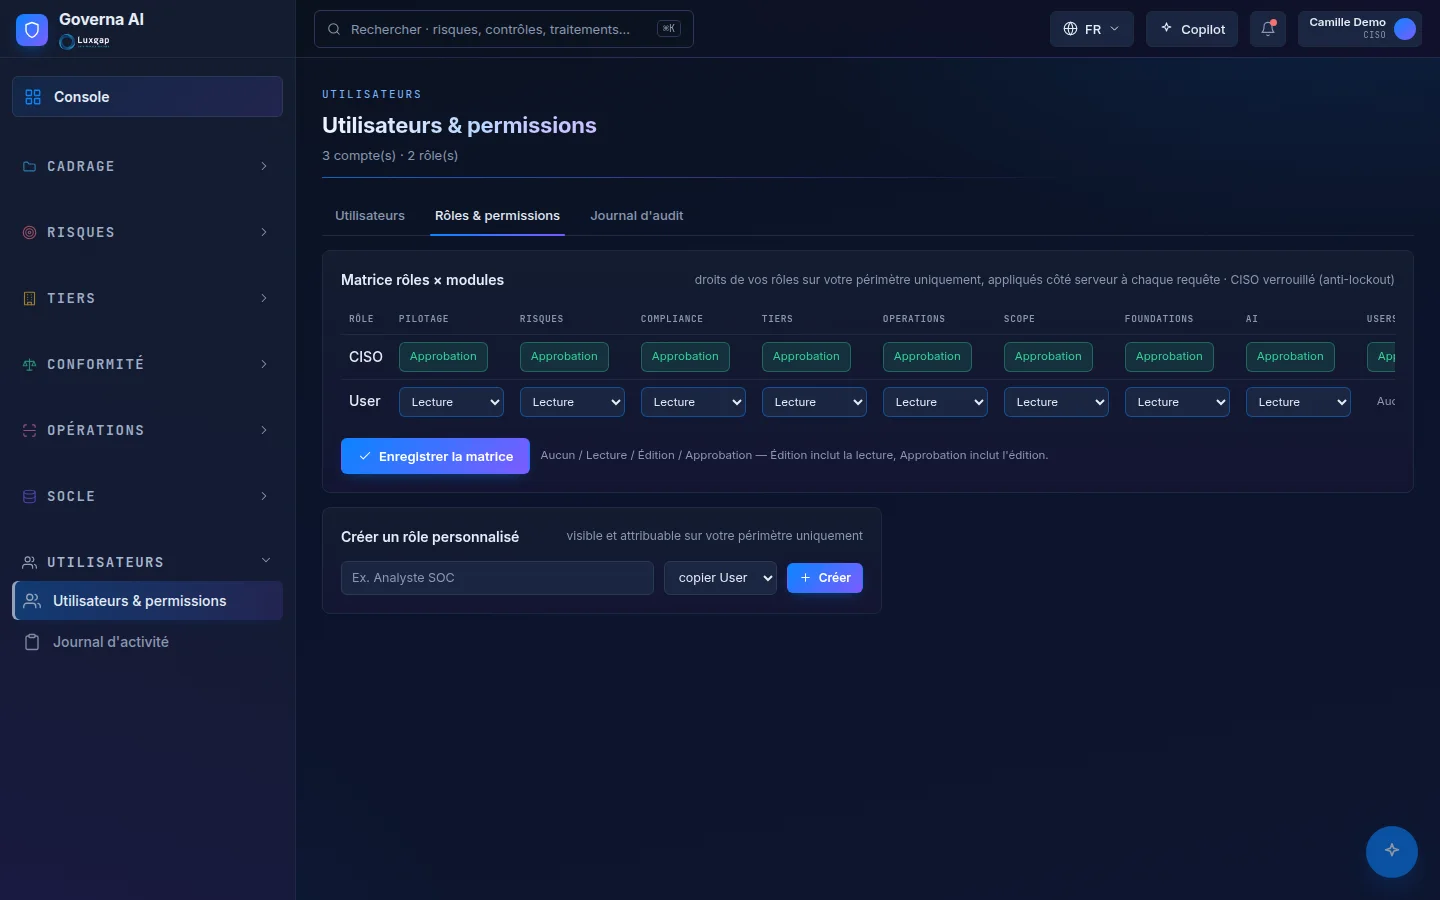
Task: Click the Risques target icon
Action: (x=29, y=233)
